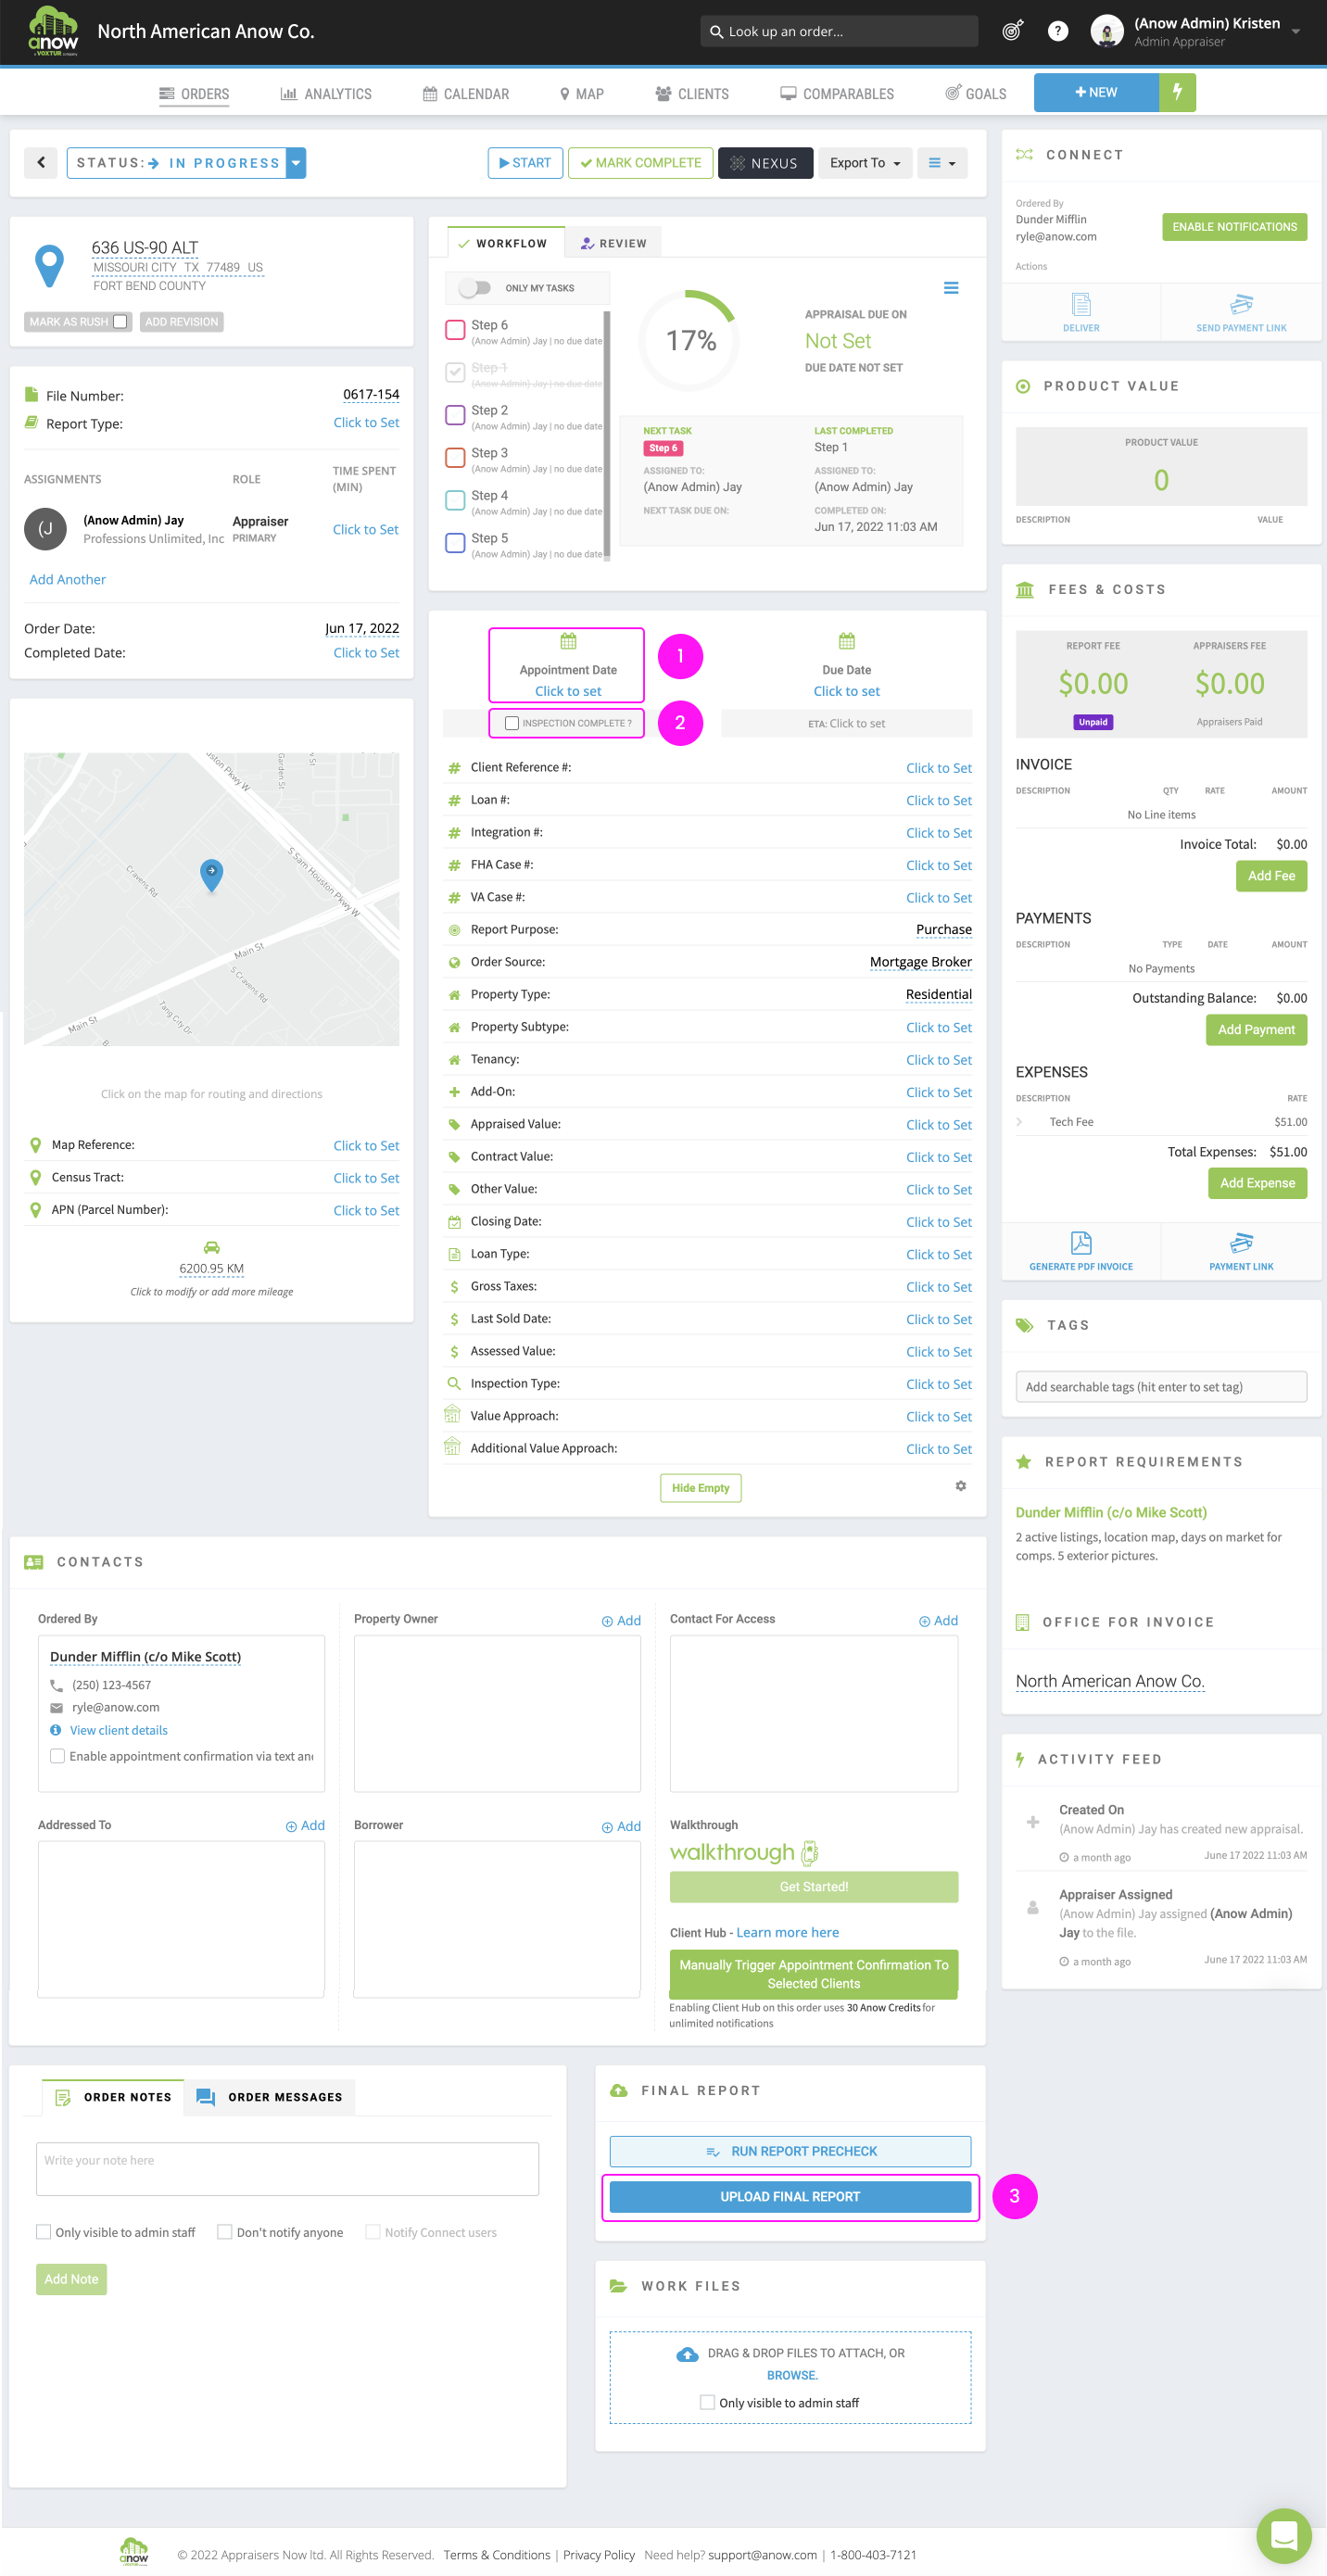Image resolution: width=1327 pixels, height=2576 pixels.
Task: Click the Anow logo in header
Action: [53, 31]
